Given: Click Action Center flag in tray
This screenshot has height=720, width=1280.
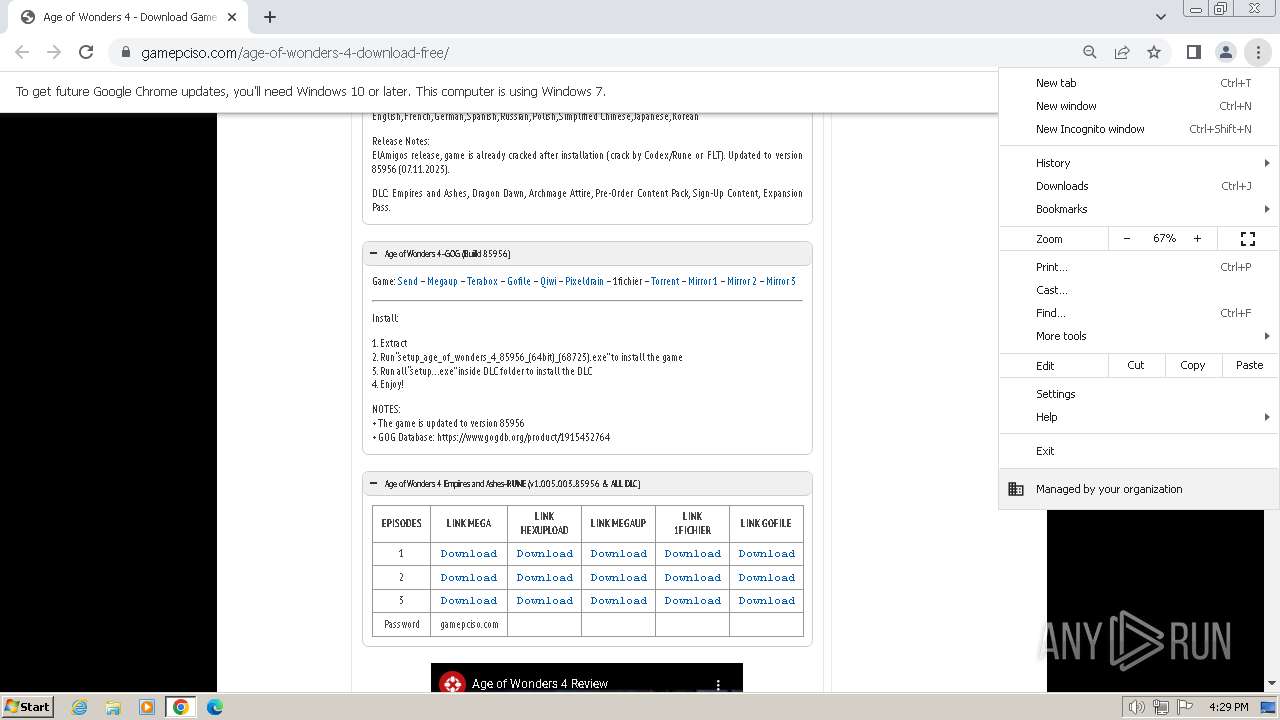Looking at the screenshot, I should click(x=1183, y=707).
